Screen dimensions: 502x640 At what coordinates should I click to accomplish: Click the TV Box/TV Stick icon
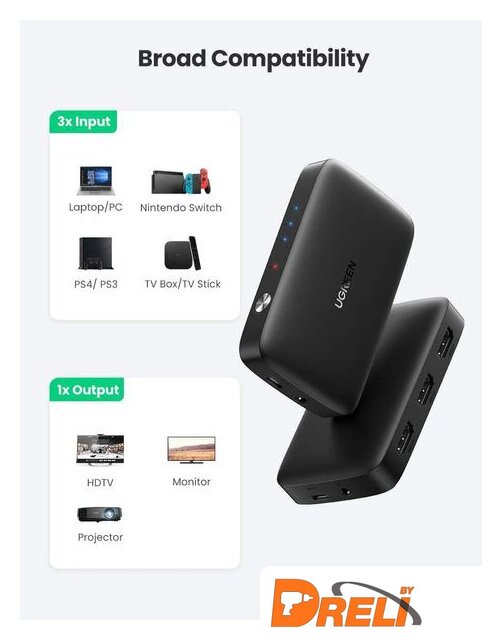coord(182,253)
